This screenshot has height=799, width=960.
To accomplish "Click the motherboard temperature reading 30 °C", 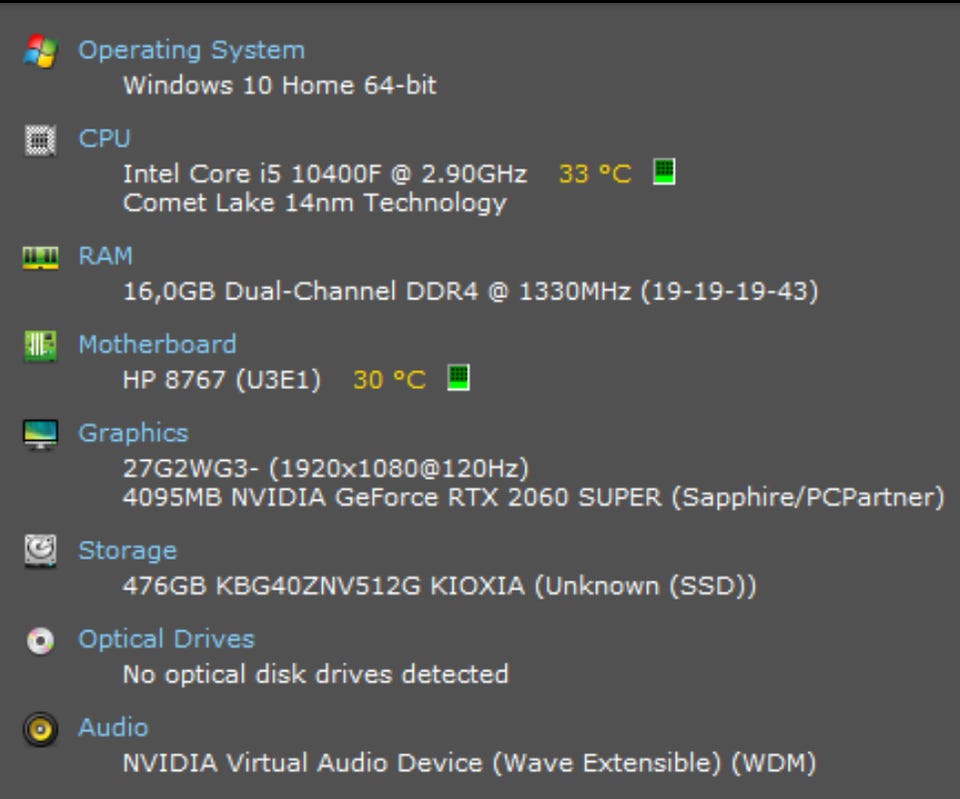I will coord(389,380).
